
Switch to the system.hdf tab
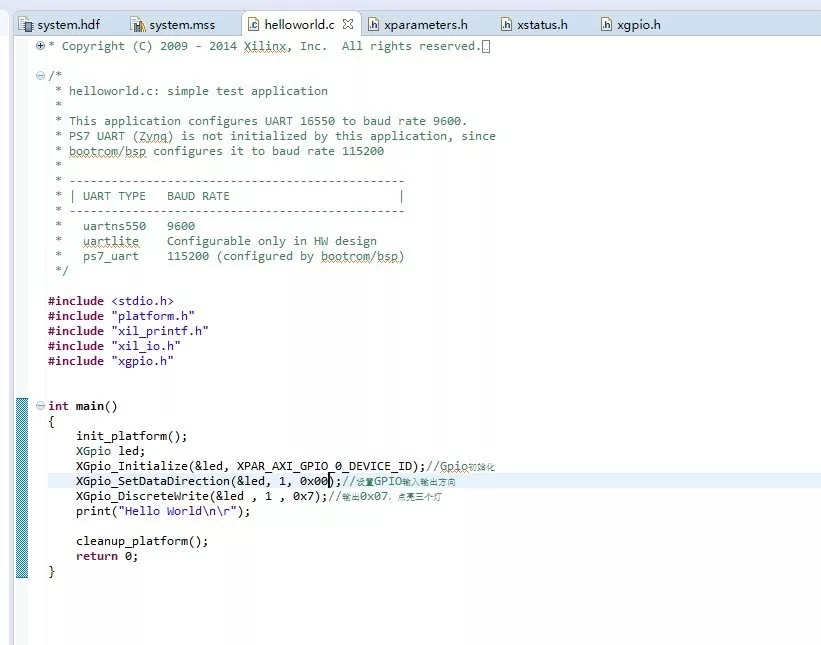[59, 25]
